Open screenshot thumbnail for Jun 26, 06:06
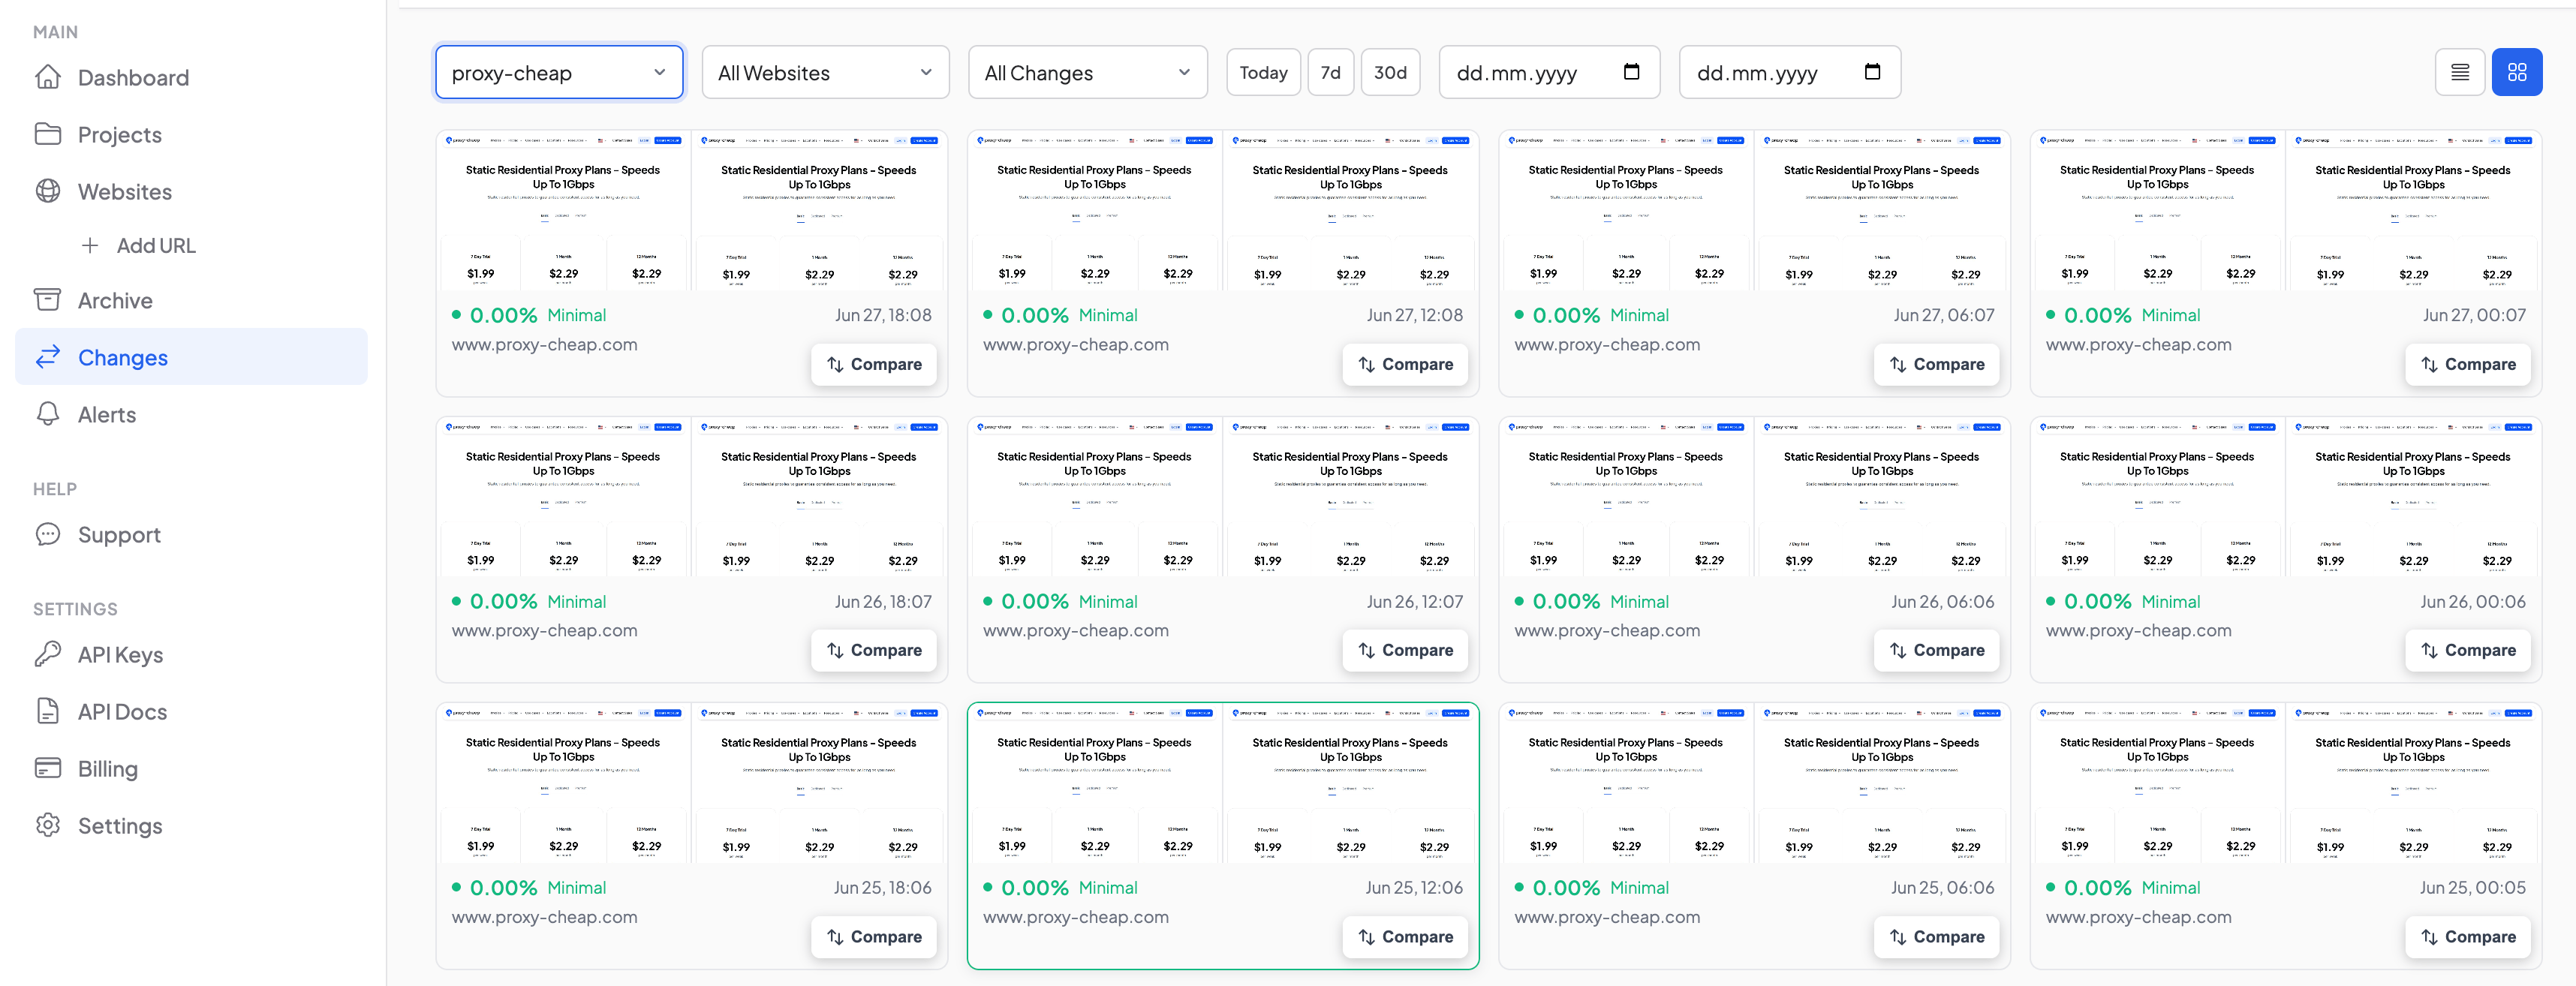The image size is (2576, 986). (1754, 497)
